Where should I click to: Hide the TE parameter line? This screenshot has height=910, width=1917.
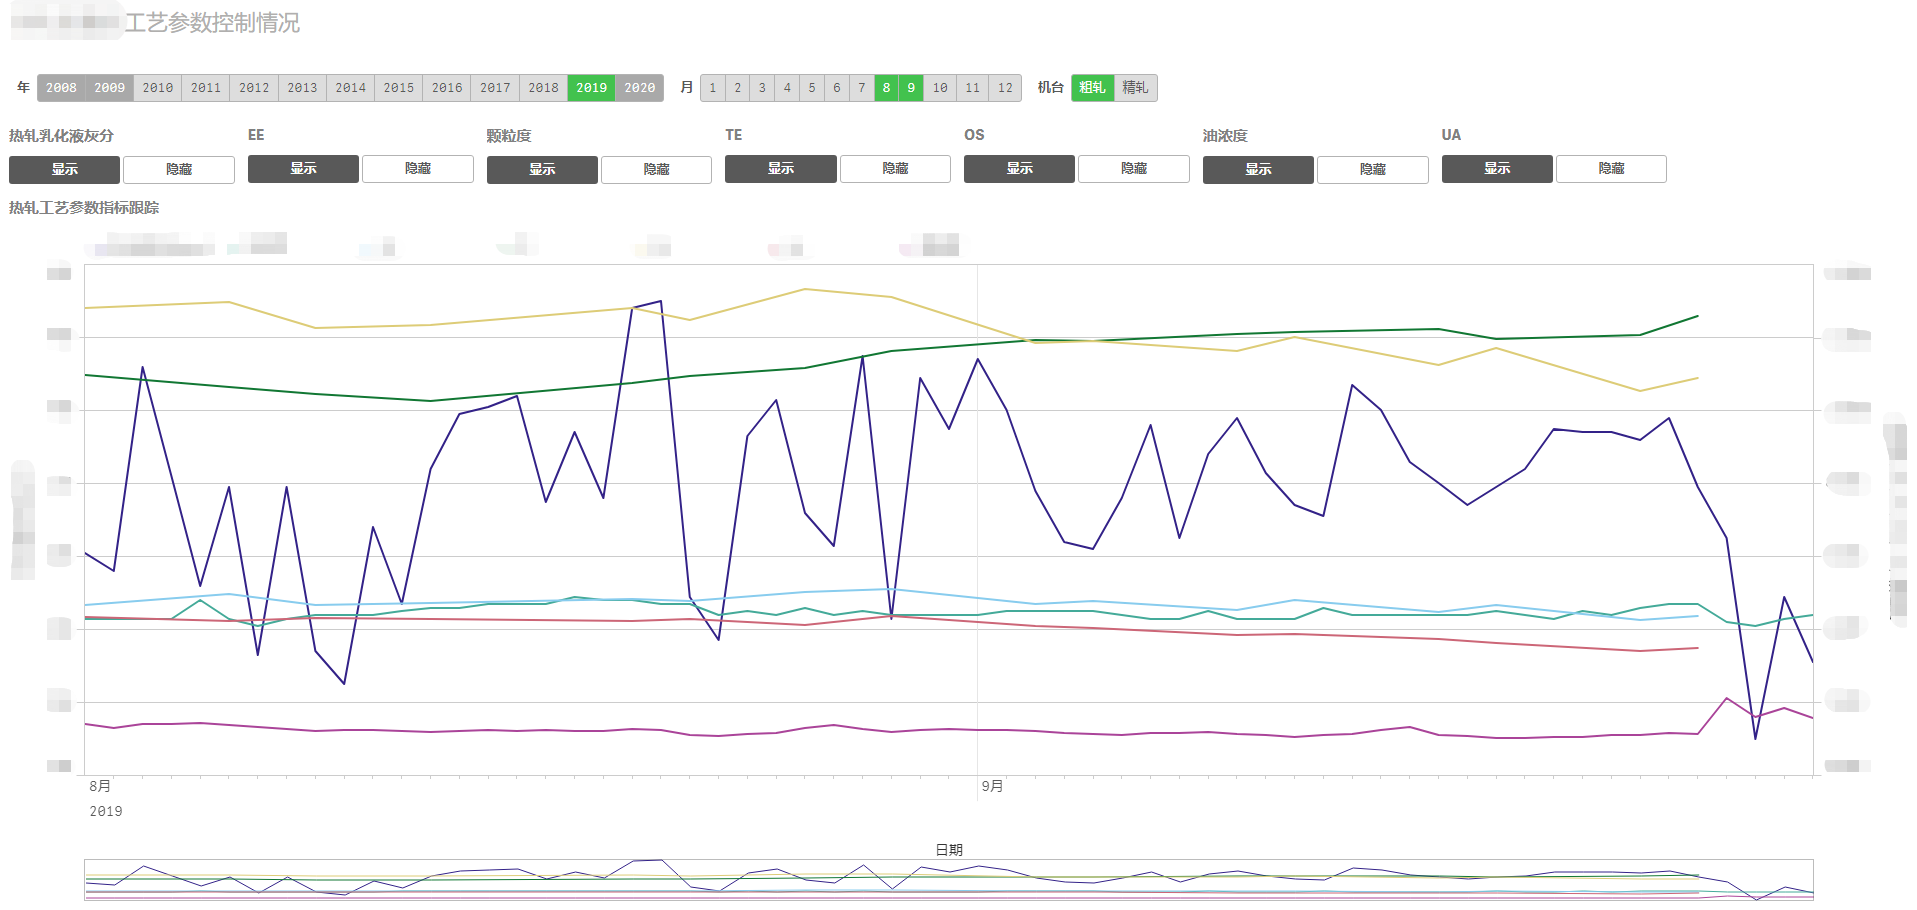point(895,169)
